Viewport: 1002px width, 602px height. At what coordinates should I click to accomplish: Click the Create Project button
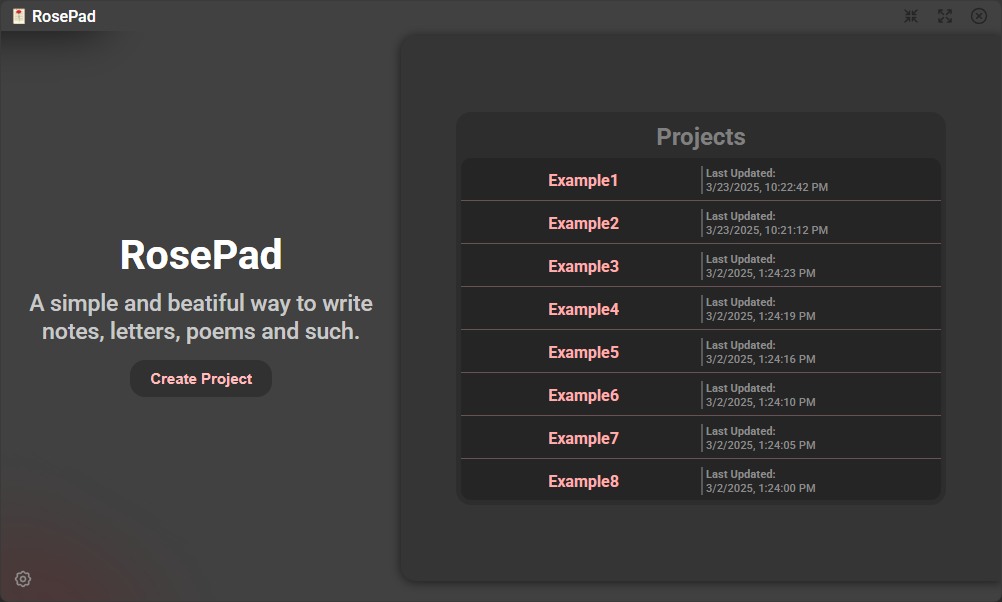[201, 378]
